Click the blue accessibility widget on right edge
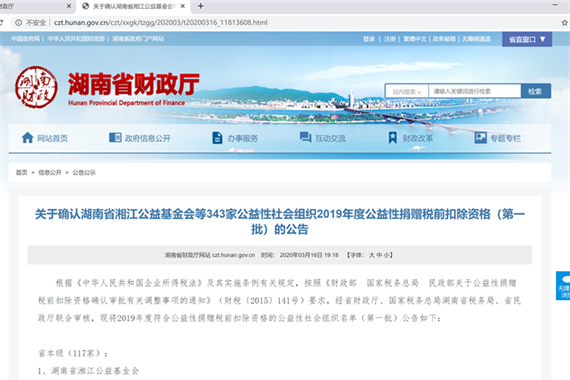 [563, 285]
